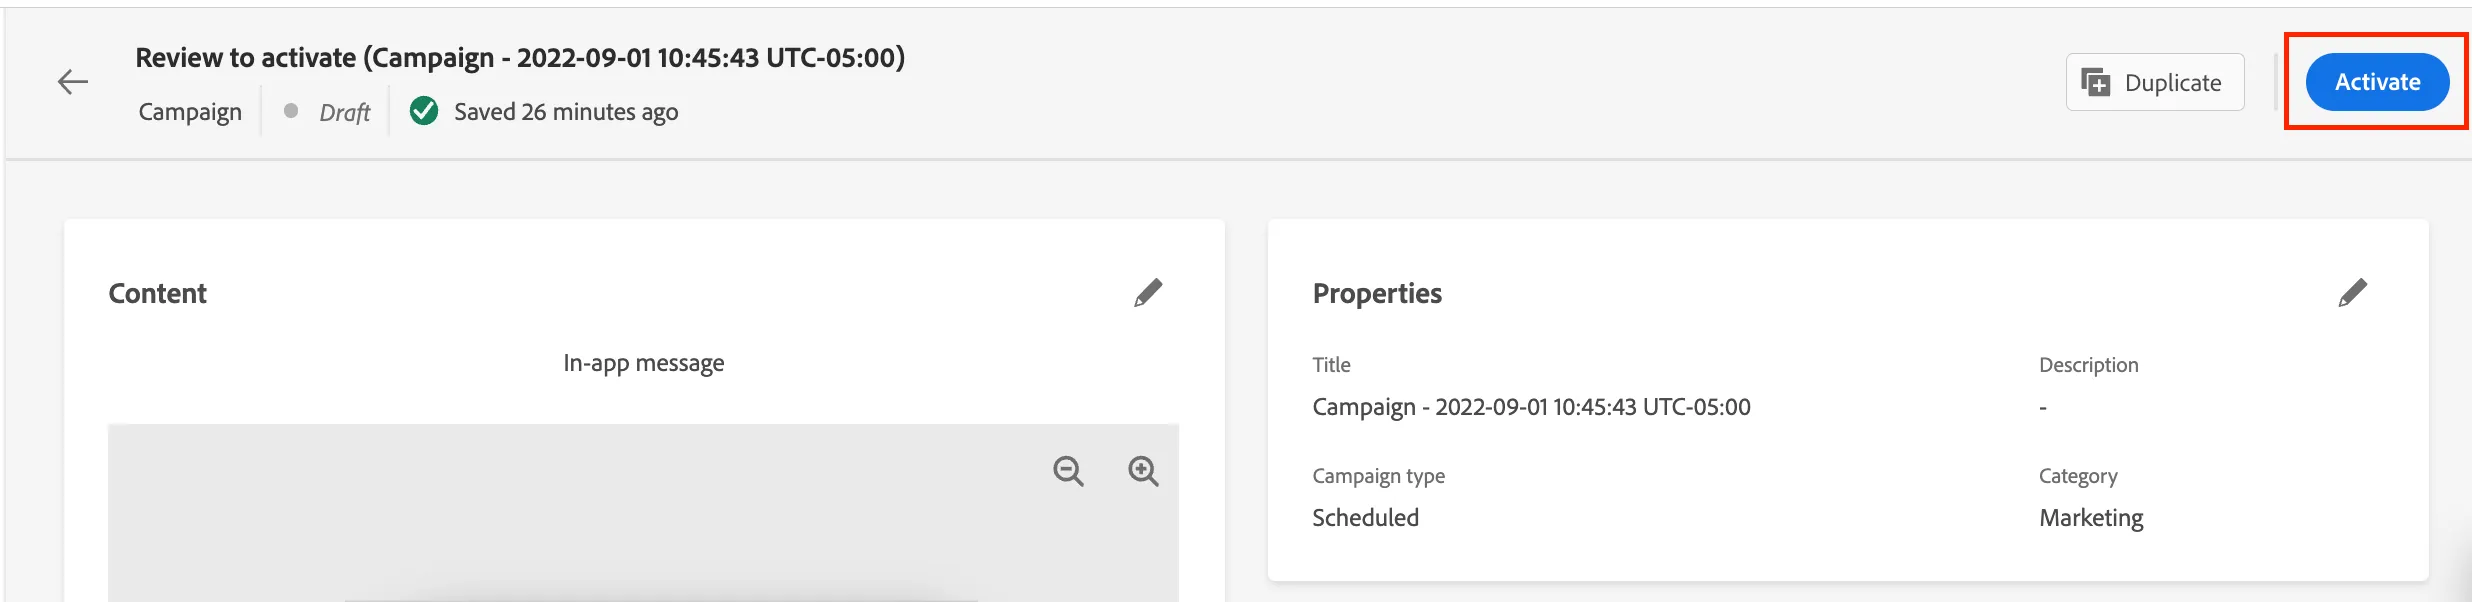Screen dimensions: 2472x602
Task: Edit Properties using the pencil icon
Action: coord(2353,293)
